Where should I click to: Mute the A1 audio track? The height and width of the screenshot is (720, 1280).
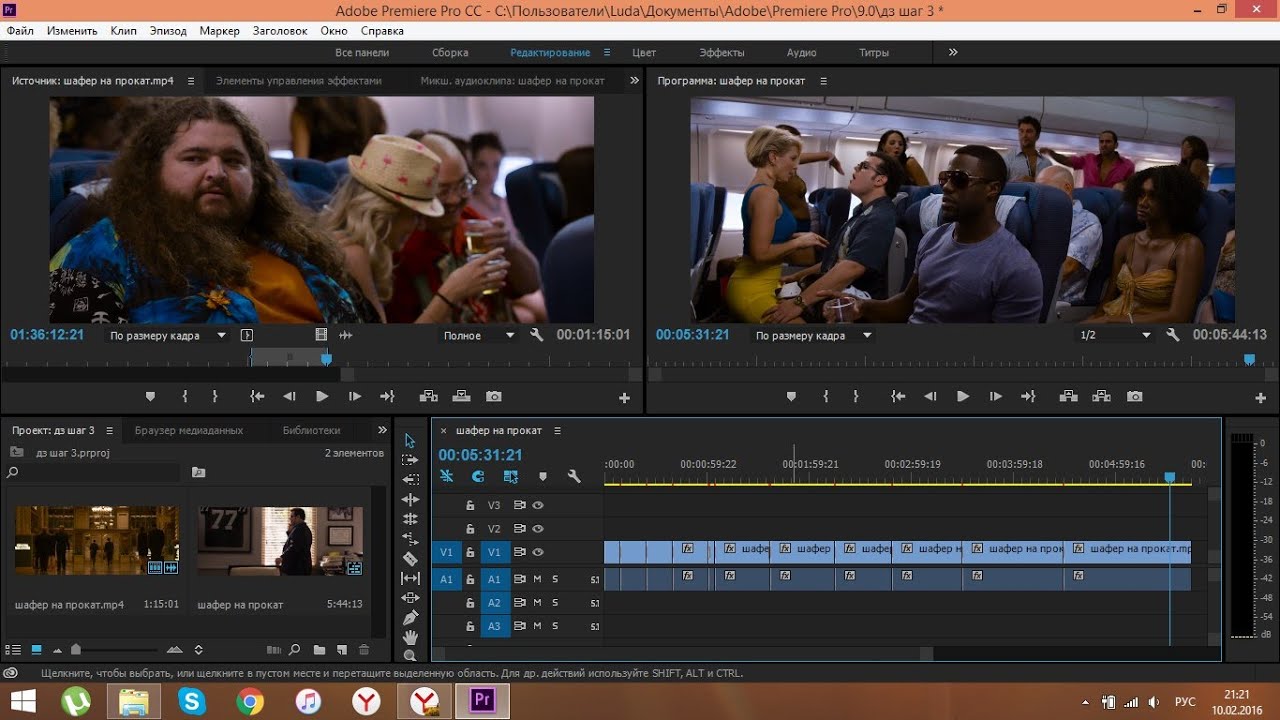[537, 579]
